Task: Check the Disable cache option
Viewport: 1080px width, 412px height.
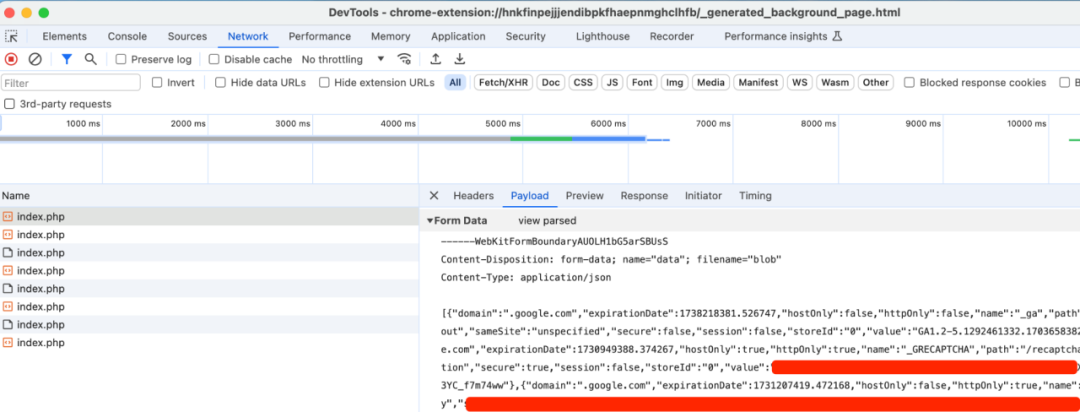Action: [x=214, y=59]
